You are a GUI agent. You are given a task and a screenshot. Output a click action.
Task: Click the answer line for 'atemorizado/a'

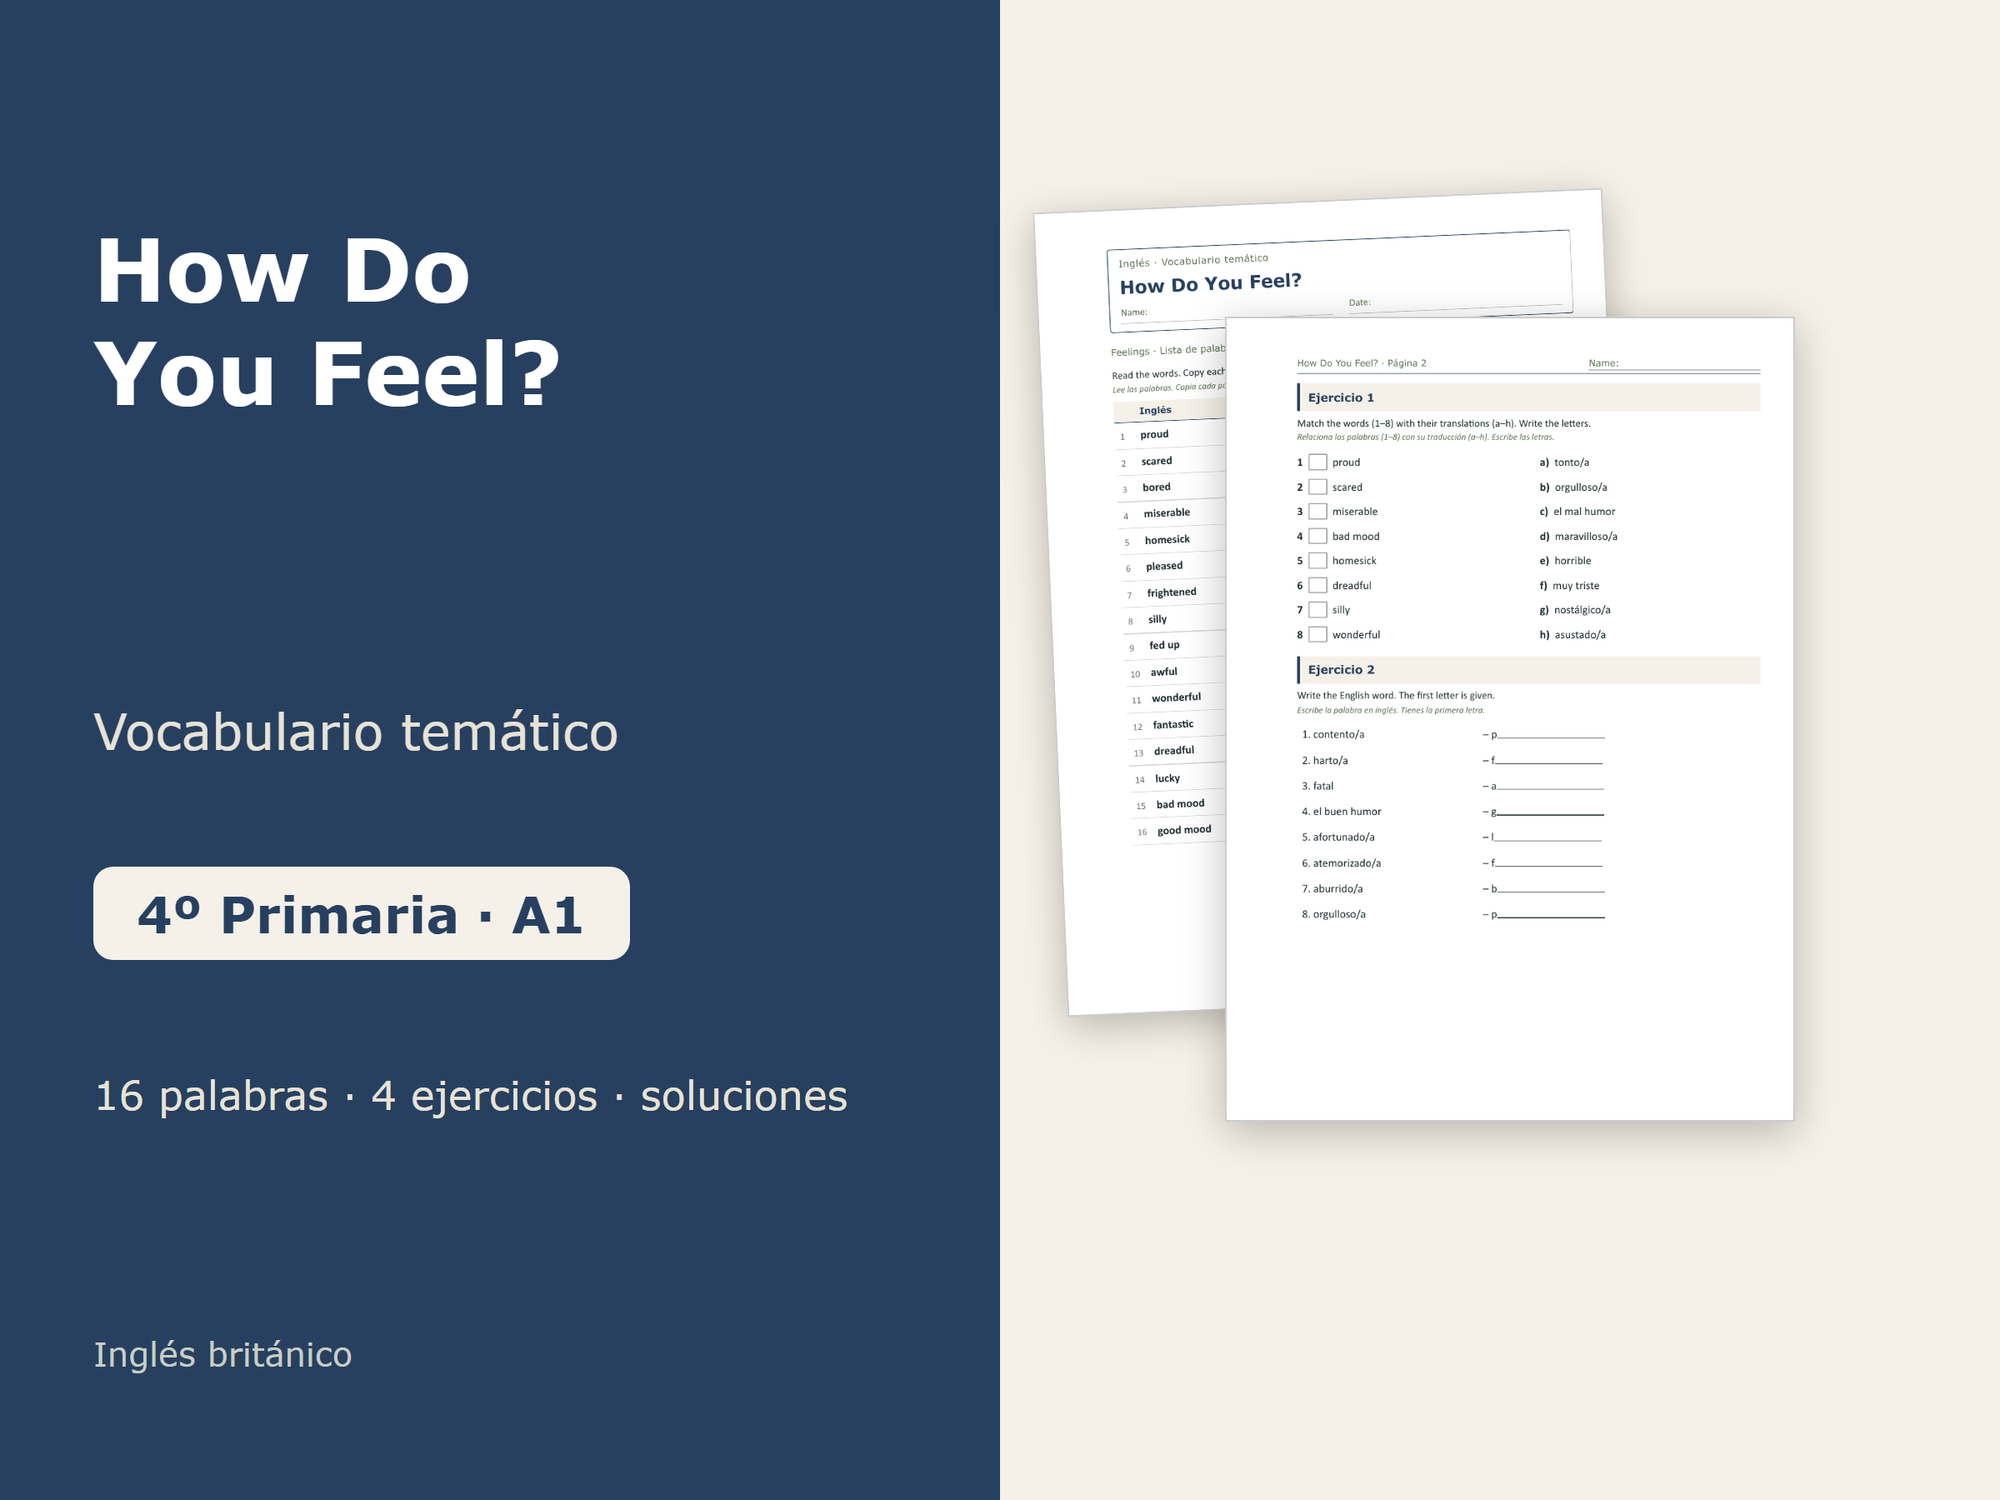coord(1549,863)
